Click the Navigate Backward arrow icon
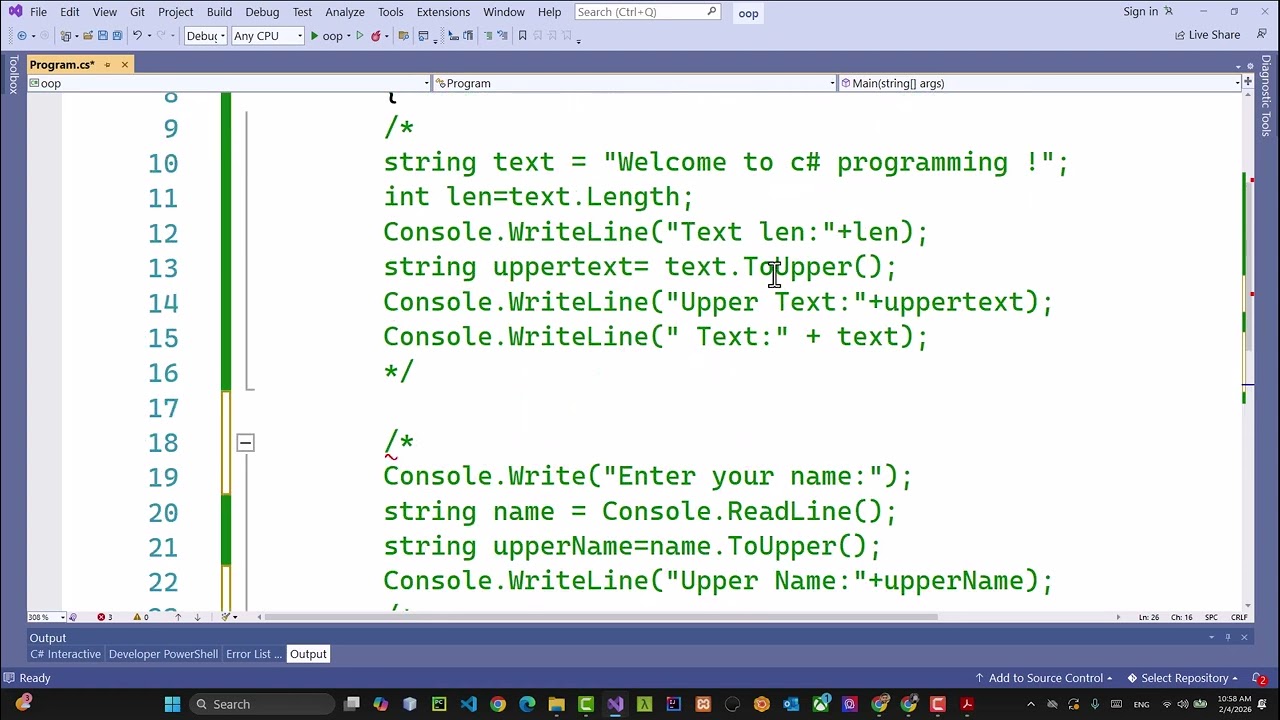The width and height of the screenshot is (1280, 720). point(22,36)
